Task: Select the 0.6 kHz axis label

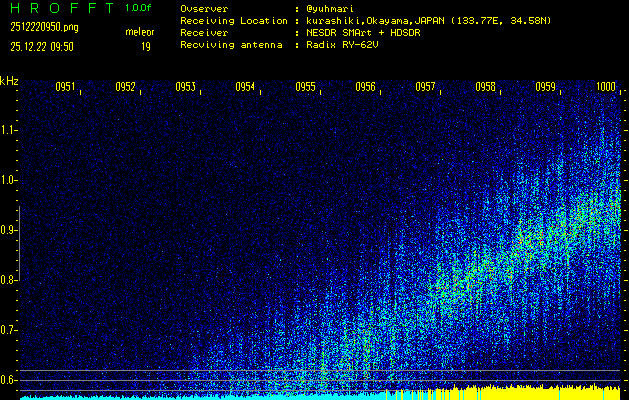Action: click(10, 380)
